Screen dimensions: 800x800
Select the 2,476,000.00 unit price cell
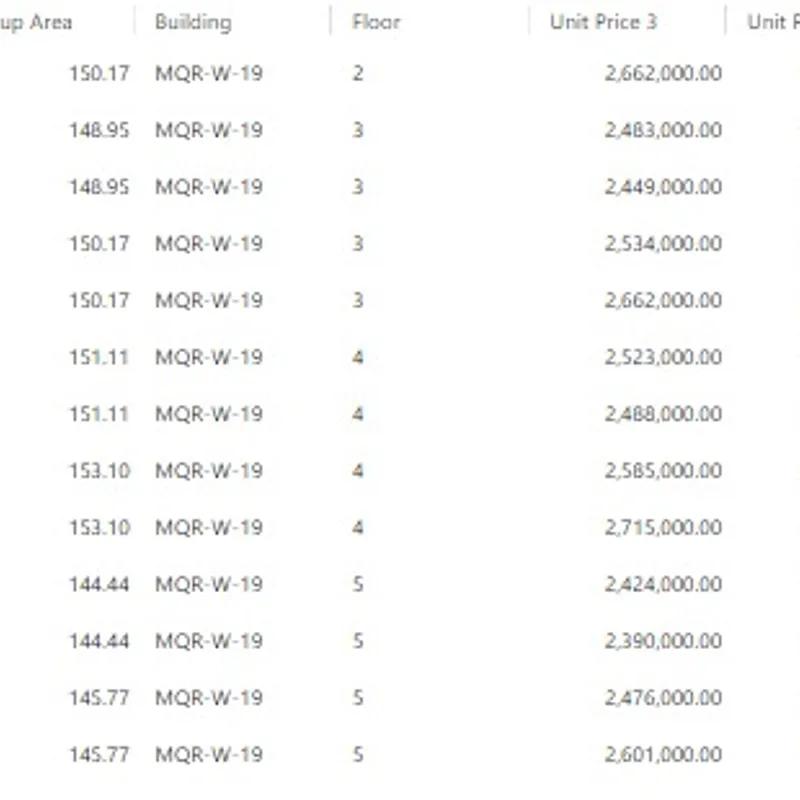662,698
